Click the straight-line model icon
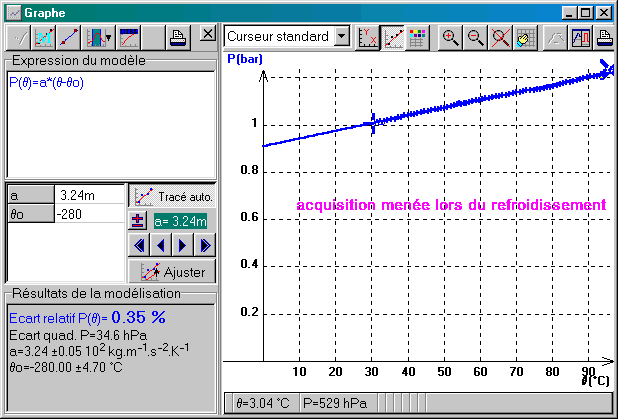The image size is (618, 419). click(69, 38)
